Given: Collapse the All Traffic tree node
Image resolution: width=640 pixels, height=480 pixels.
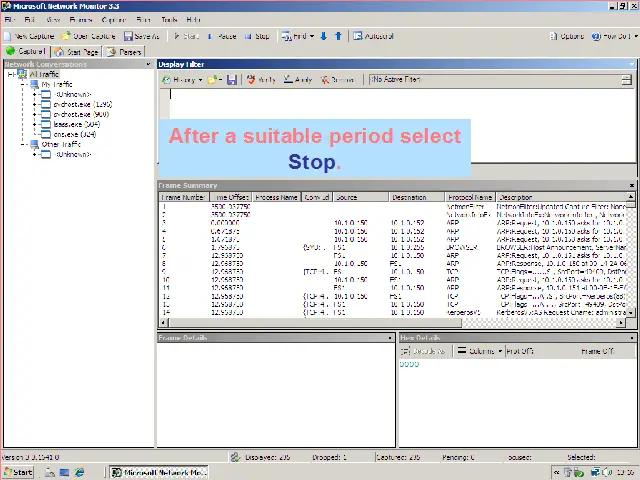Looking at the screenshot, I should (11, 74).
